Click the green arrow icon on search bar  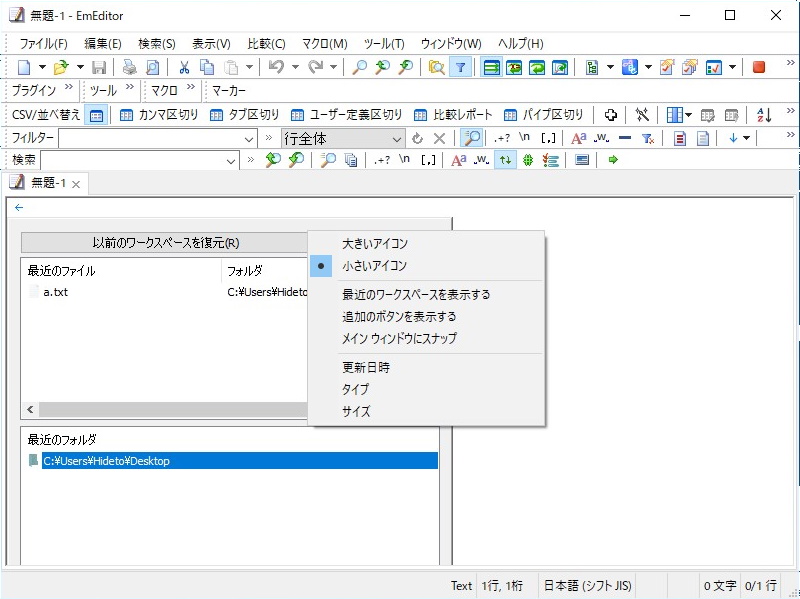(613, 160)
